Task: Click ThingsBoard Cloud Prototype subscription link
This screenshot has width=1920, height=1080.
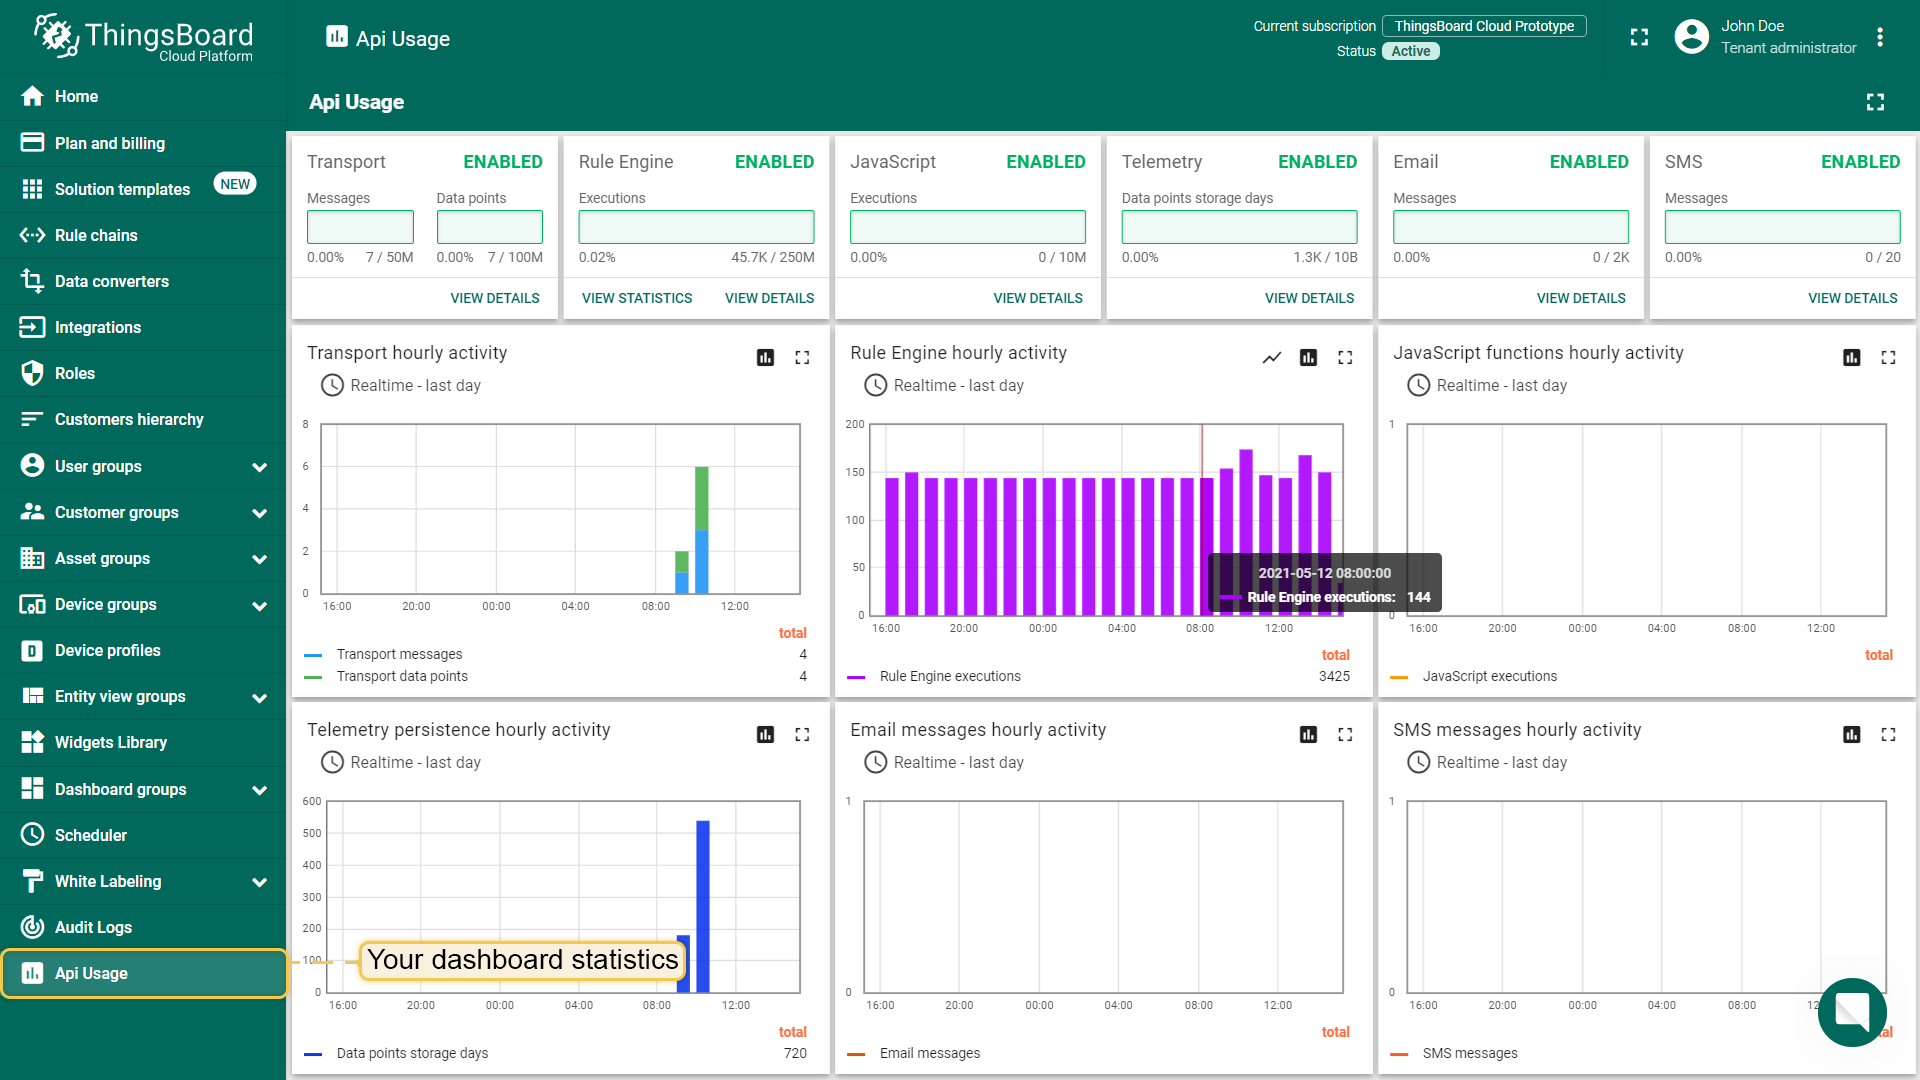Action: (1484, 26)
